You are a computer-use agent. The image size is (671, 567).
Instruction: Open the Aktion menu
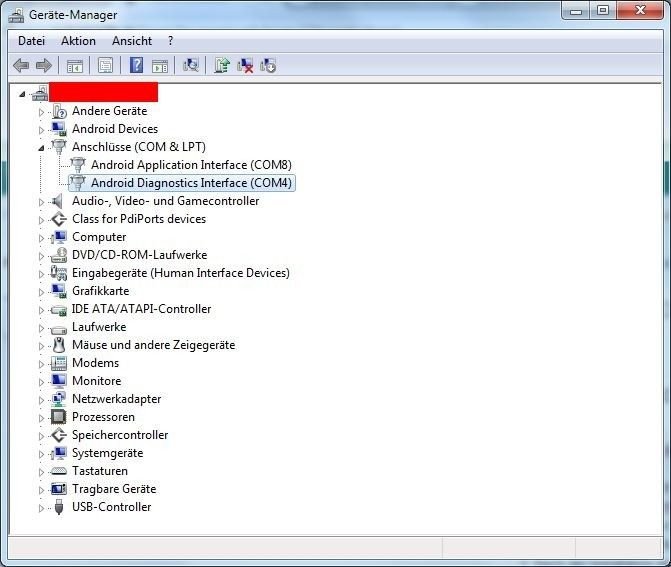pyautogui.click(x=78, y=41)
